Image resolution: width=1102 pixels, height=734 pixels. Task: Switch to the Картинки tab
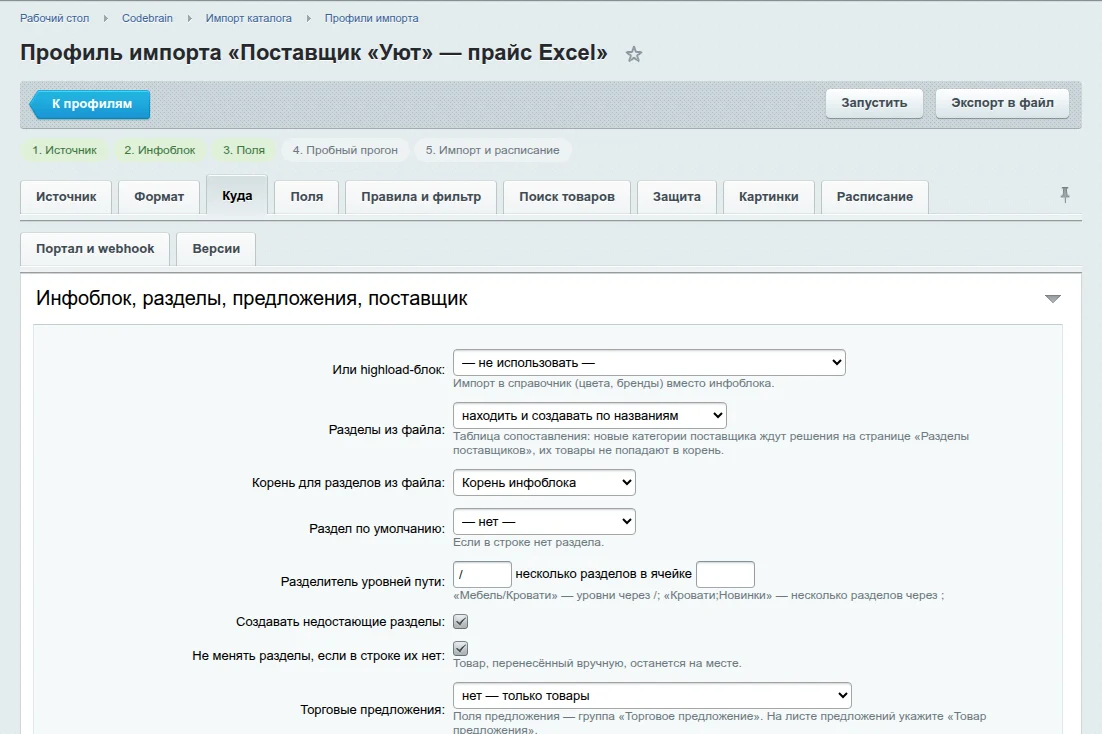pos(768,197)
